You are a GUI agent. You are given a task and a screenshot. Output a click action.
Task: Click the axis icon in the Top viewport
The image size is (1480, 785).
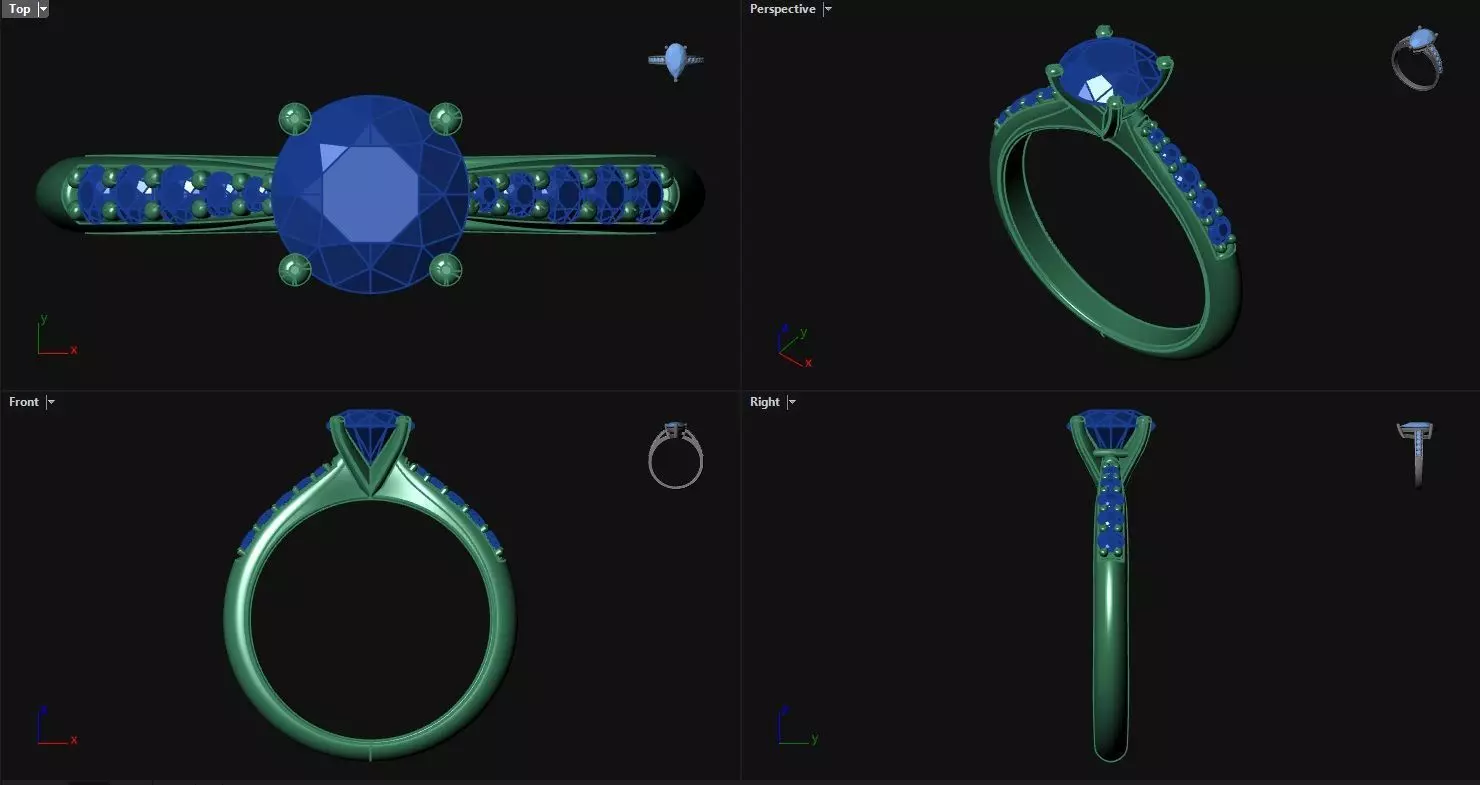point(55,335)
